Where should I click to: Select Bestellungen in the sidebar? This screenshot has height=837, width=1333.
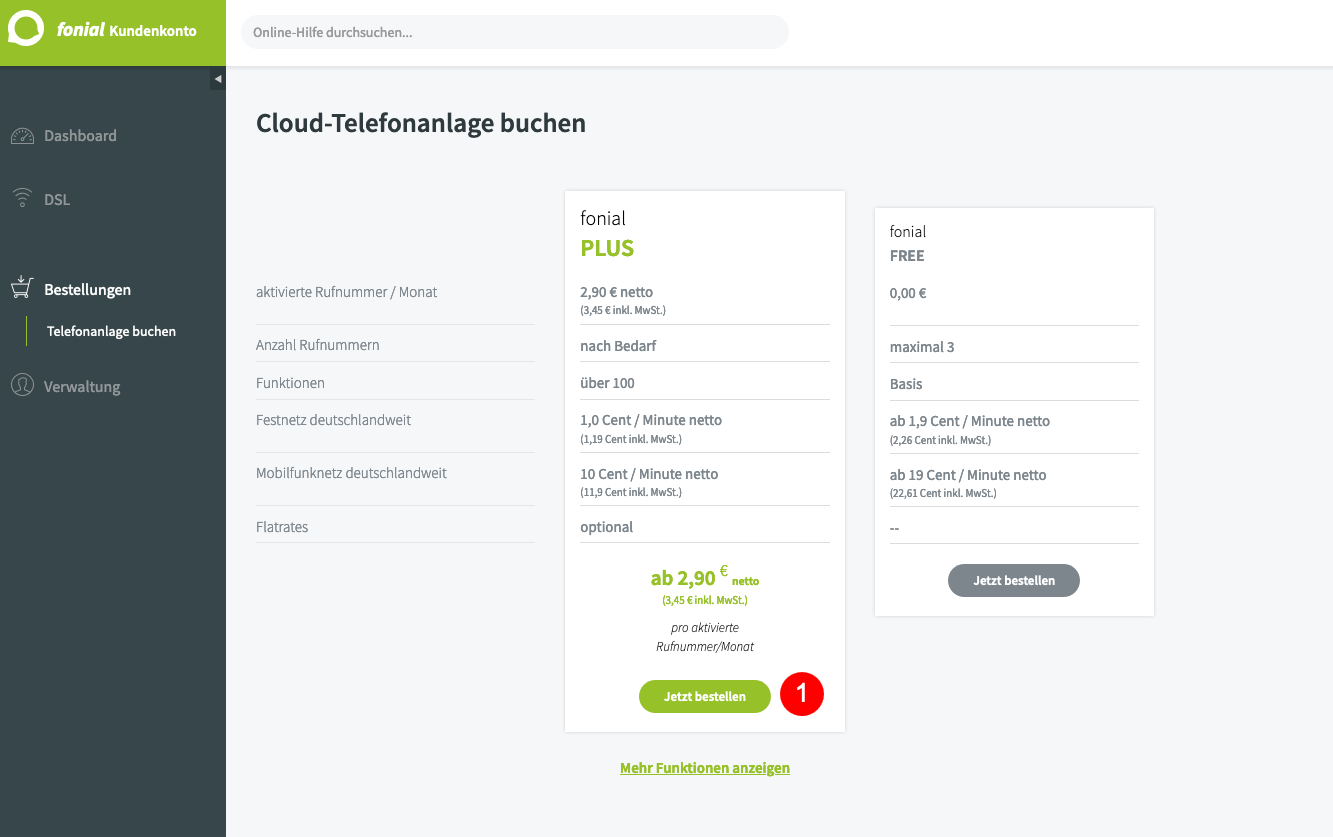tap(87, 290)
